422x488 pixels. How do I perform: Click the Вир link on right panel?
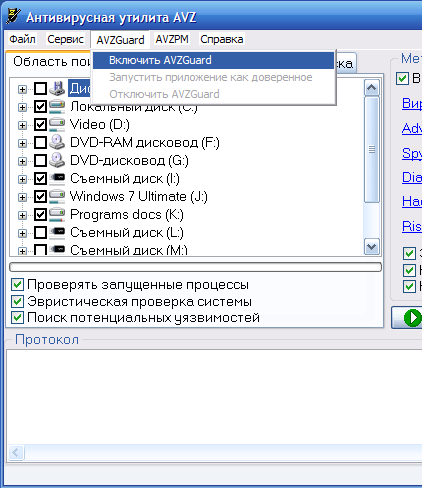(x=412, y=103)
